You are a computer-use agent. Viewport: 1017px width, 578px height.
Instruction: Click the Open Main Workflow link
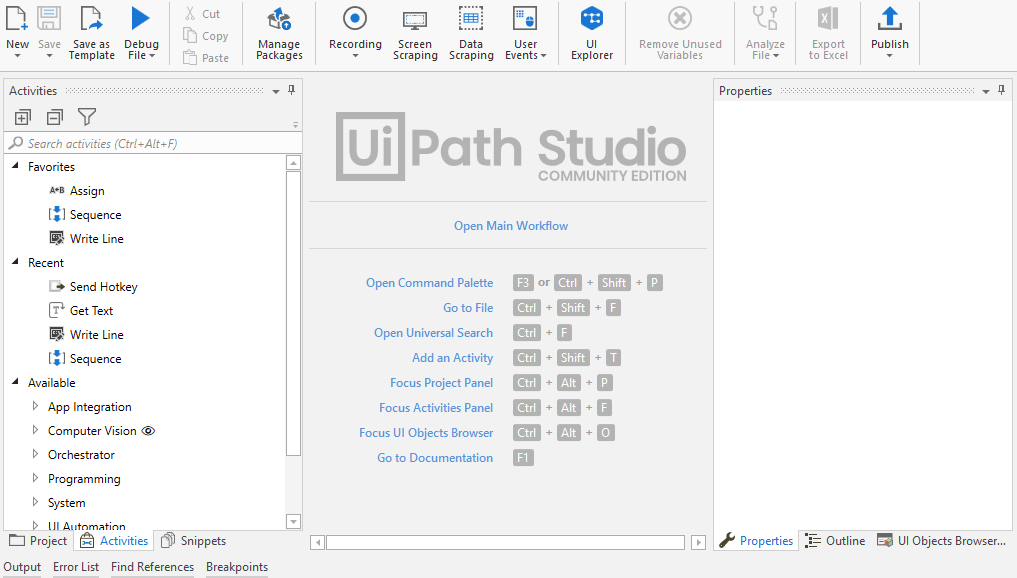click(x=511, y=226)
